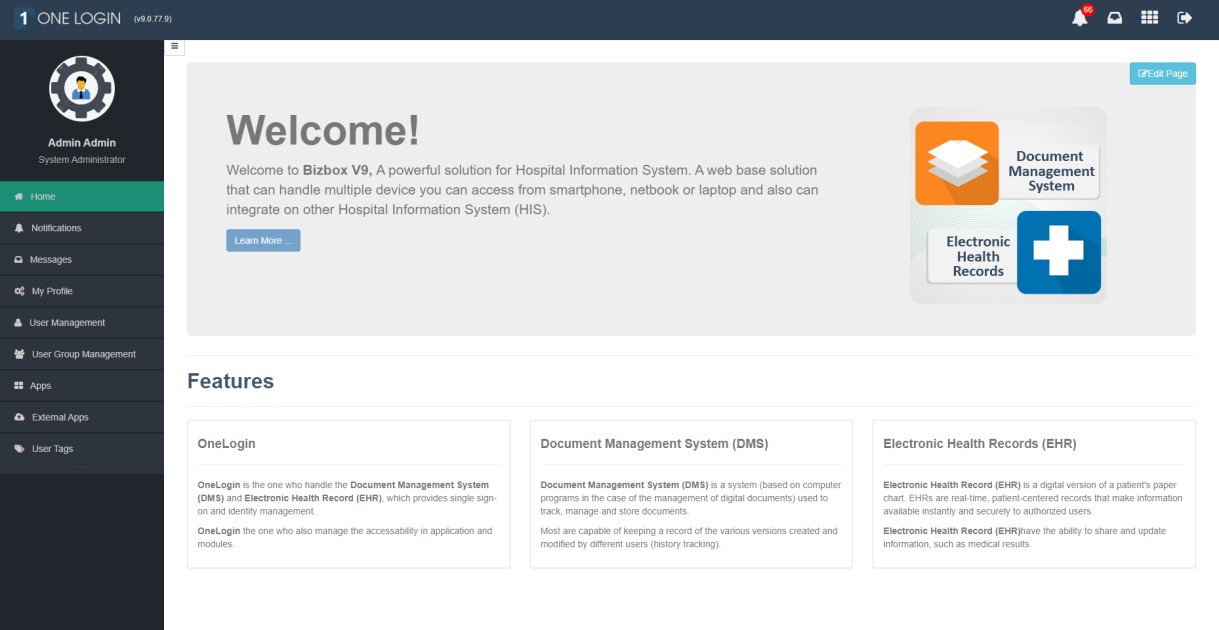Click the Edit Page button

click(x=1163, y=74)
